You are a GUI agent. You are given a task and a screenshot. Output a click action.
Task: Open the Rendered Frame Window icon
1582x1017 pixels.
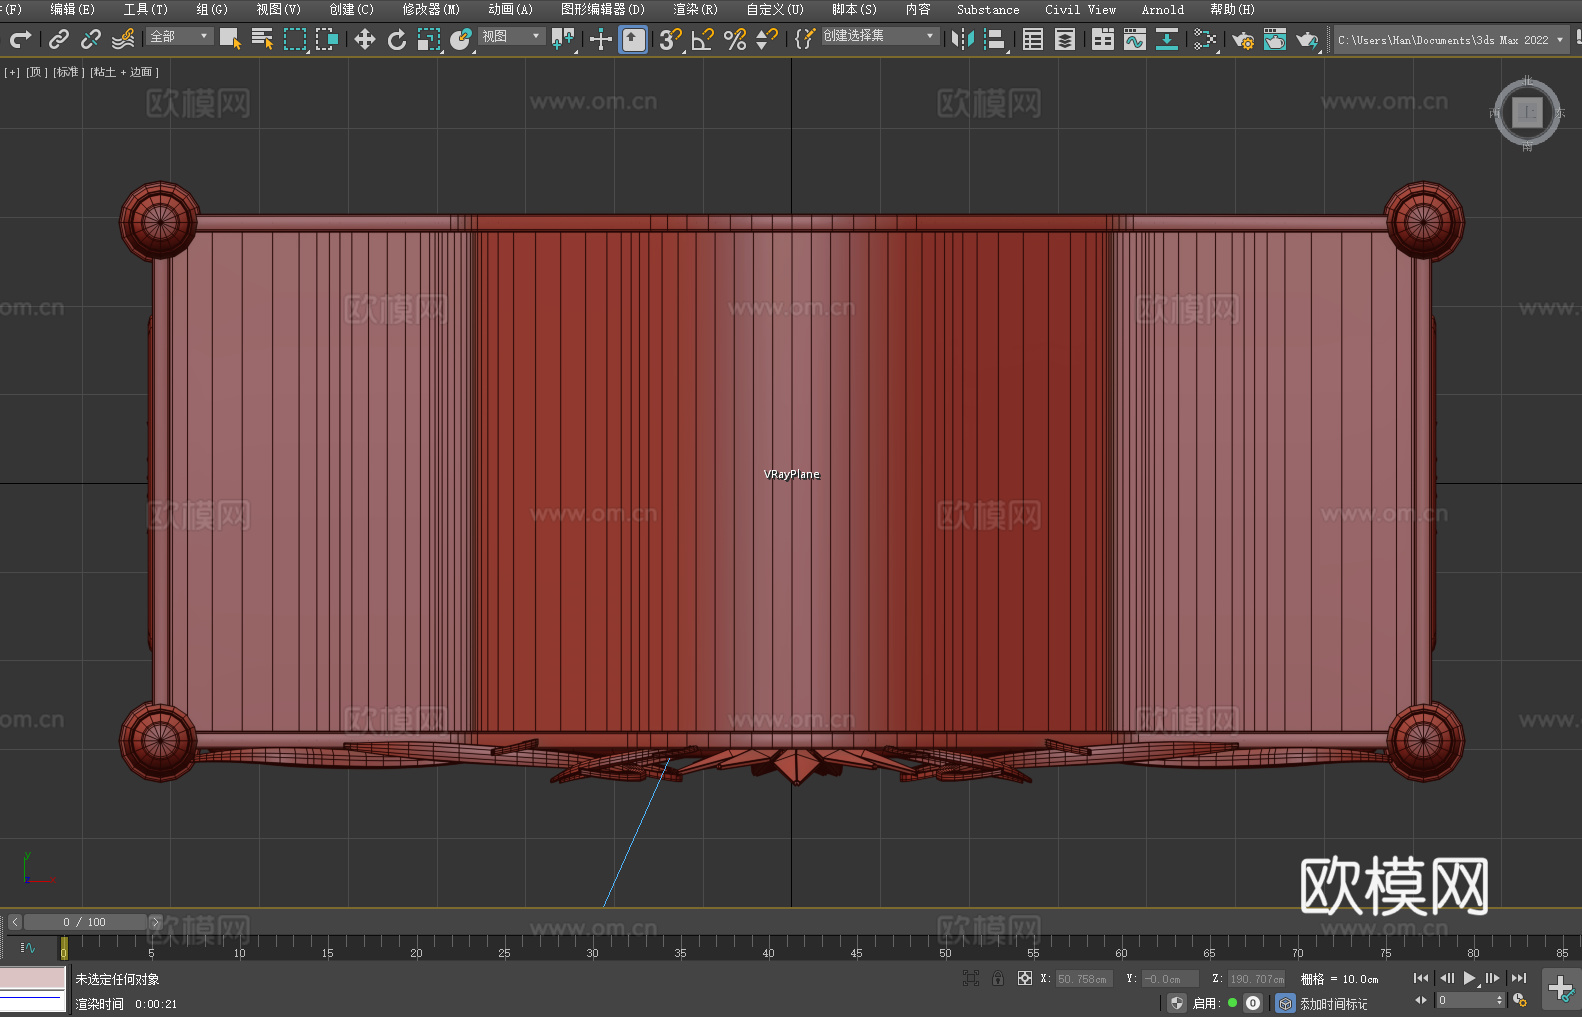[1275, 39]
